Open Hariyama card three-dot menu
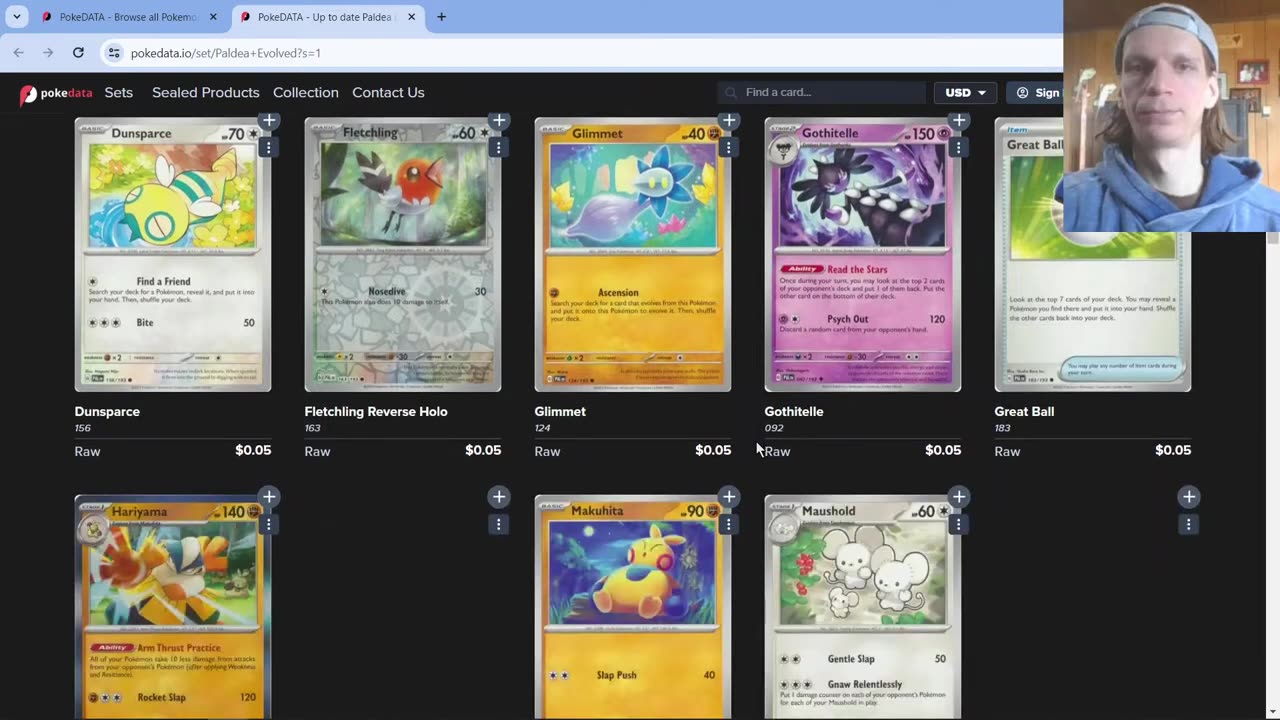Viewport: 1280px width, 720px height. click(268, 524)
